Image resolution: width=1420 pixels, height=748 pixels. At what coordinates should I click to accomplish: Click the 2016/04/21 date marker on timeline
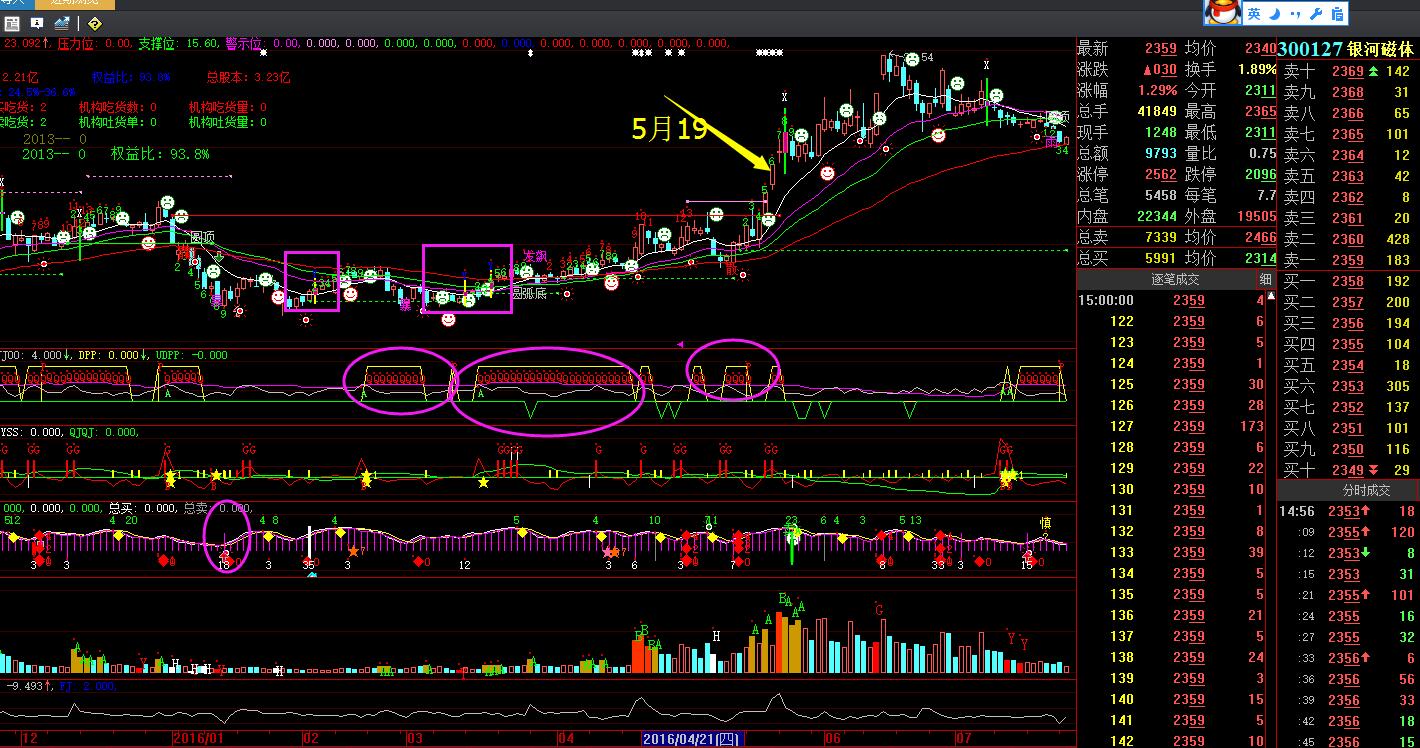click(691, 739)
